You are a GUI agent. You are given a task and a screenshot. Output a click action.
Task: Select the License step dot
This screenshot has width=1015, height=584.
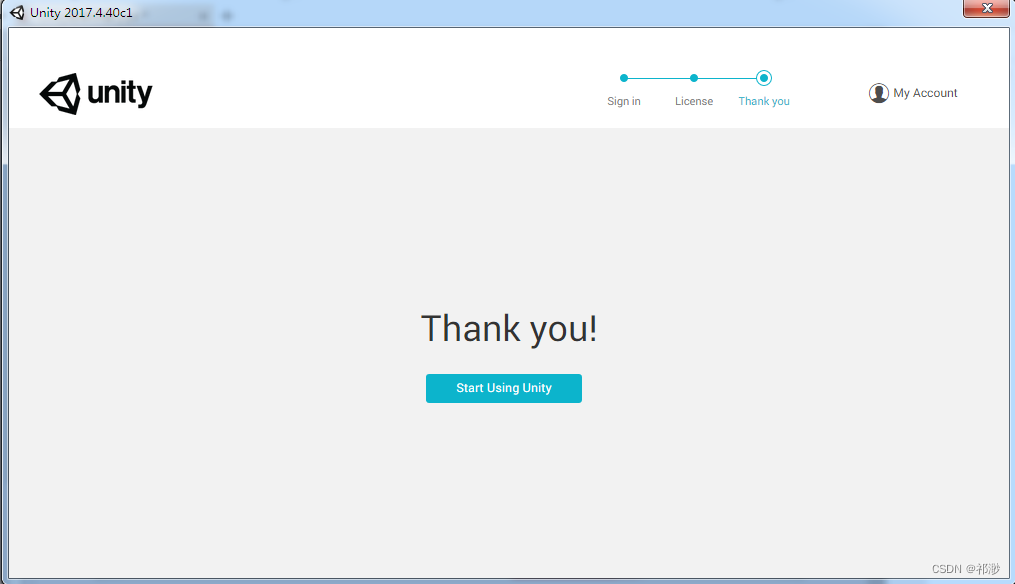coord(694,78)
